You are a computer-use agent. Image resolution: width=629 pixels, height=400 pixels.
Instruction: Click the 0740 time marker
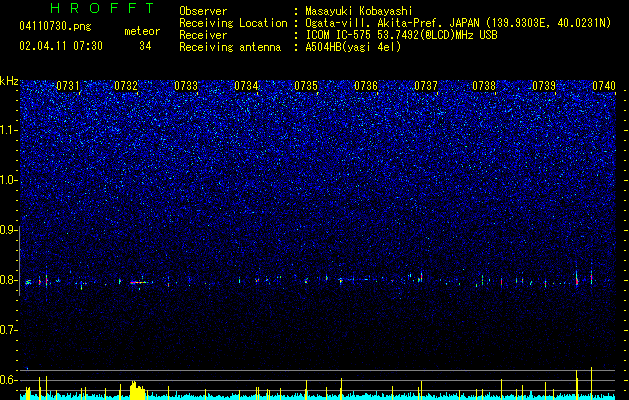604,85
